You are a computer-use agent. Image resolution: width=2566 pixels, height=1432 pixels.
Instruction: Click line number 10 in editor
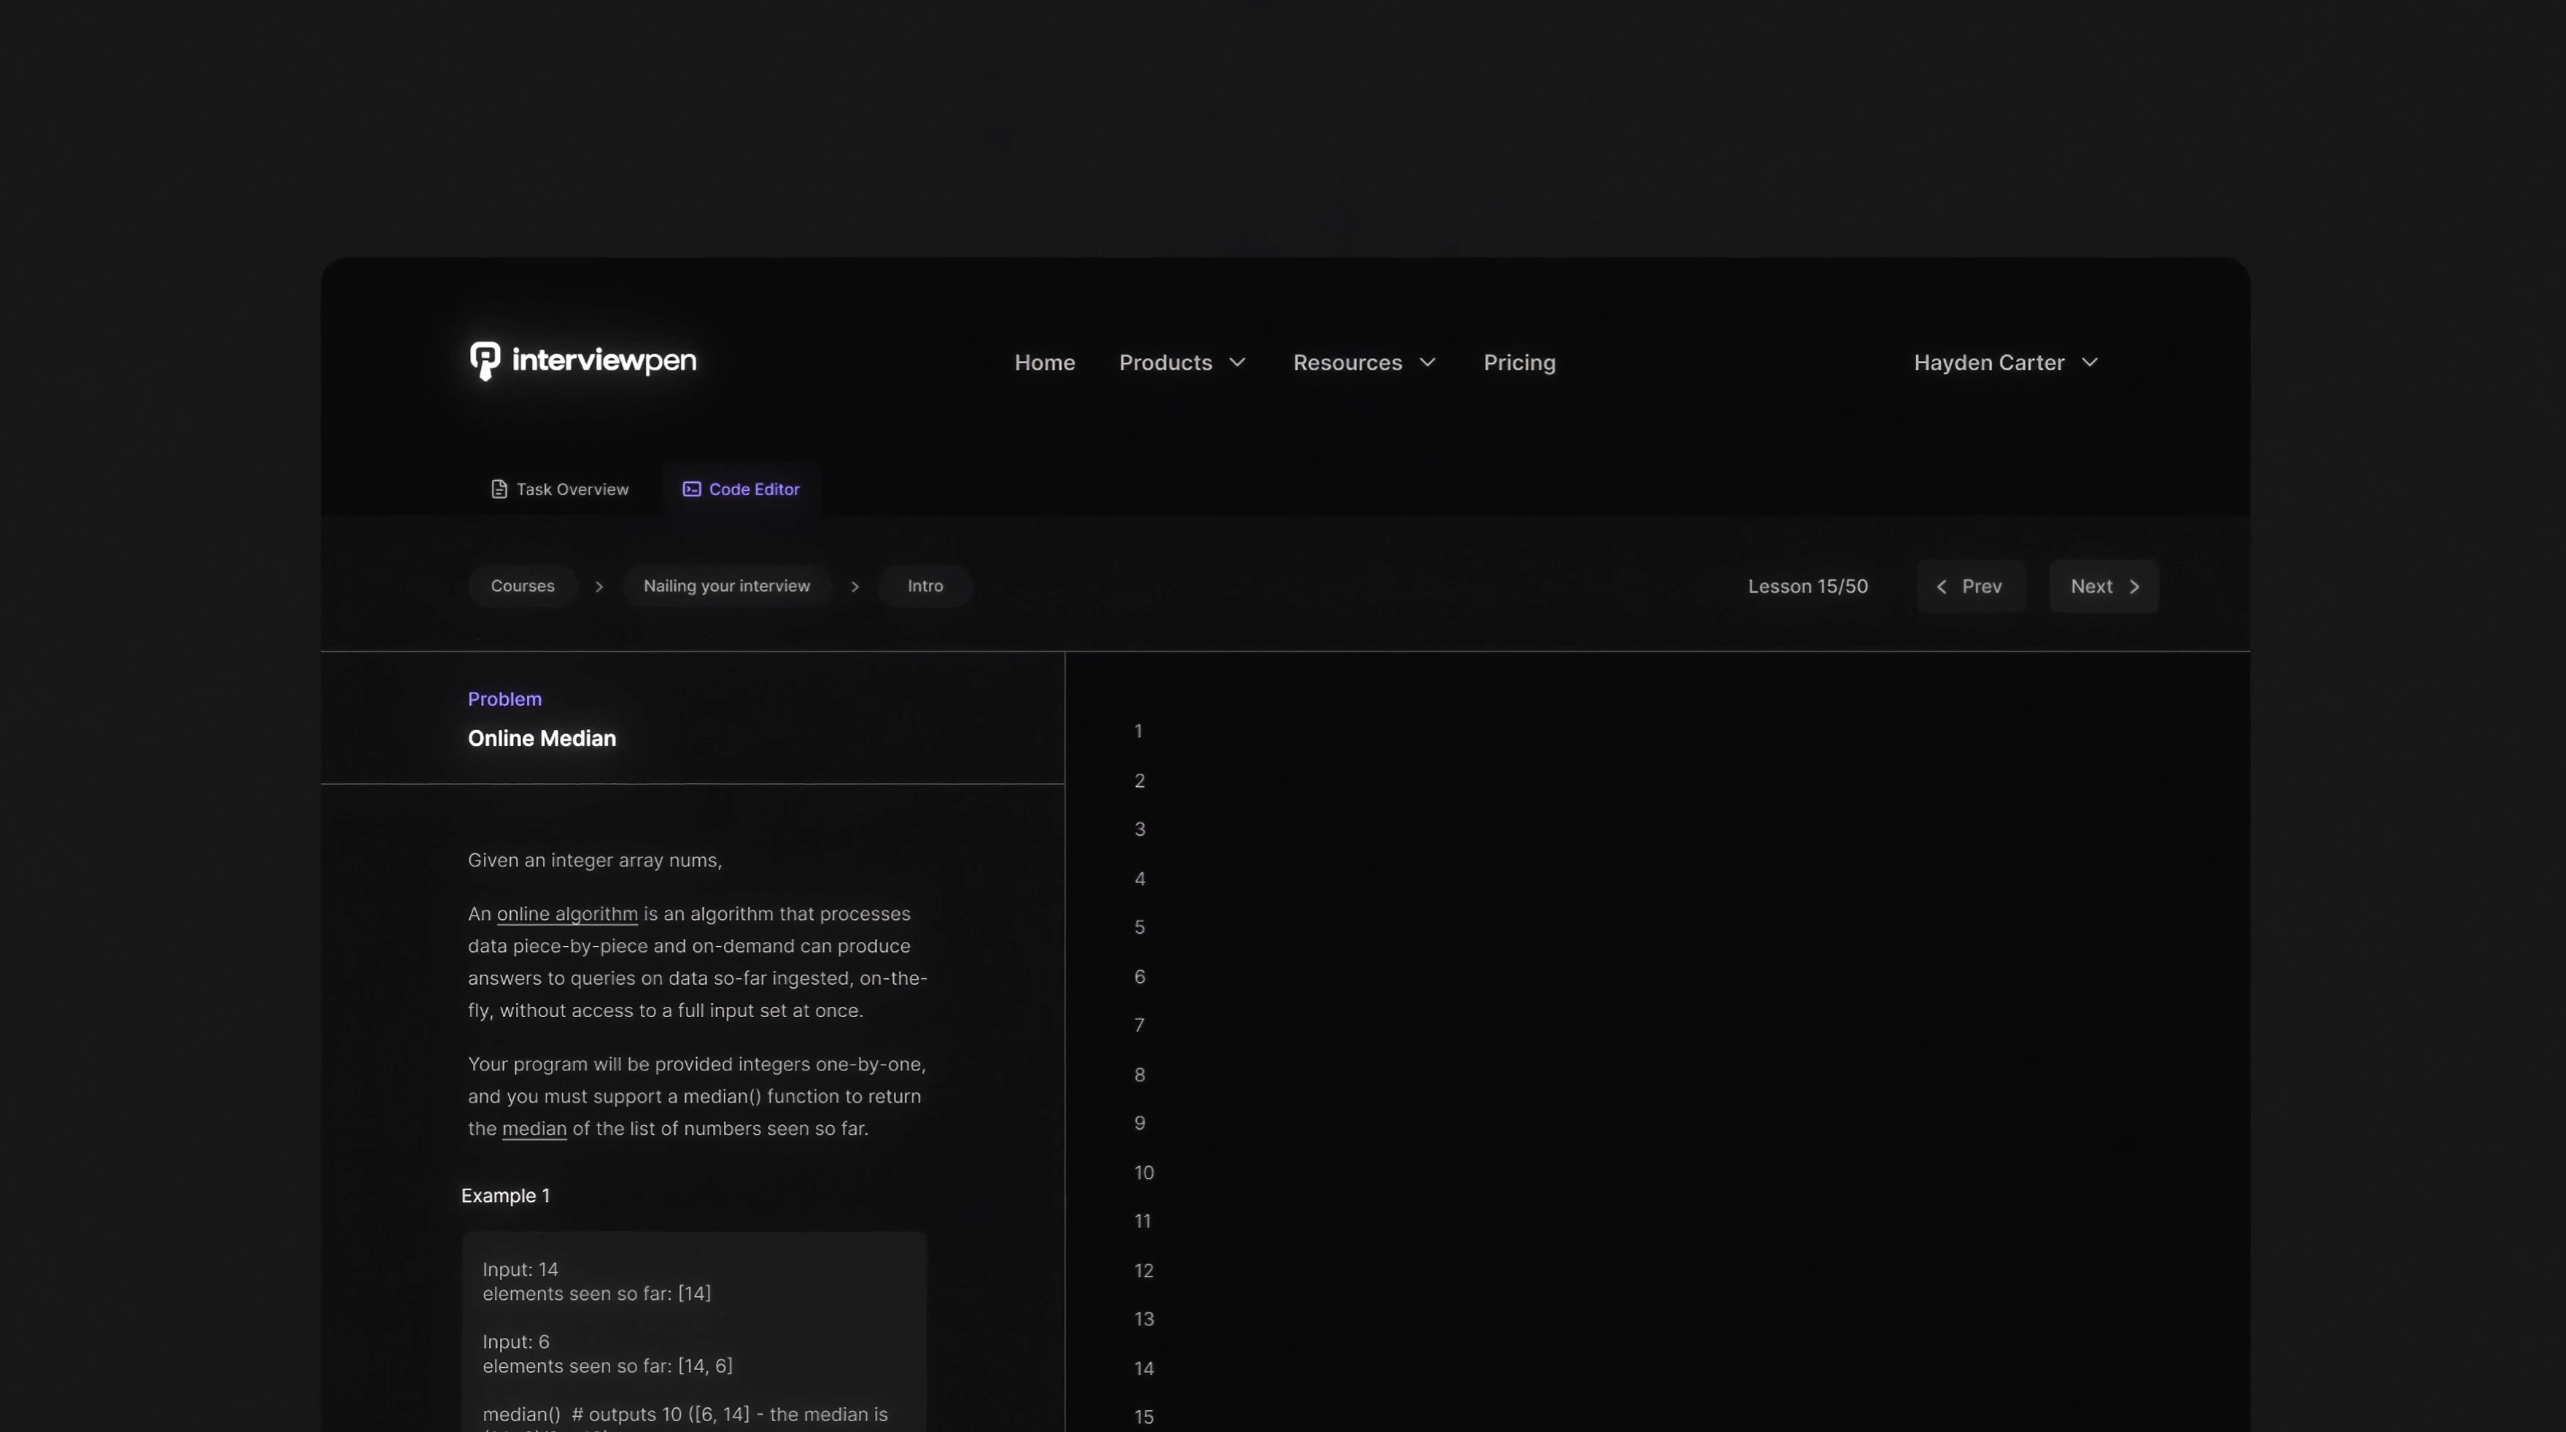coord(1144,1173)
